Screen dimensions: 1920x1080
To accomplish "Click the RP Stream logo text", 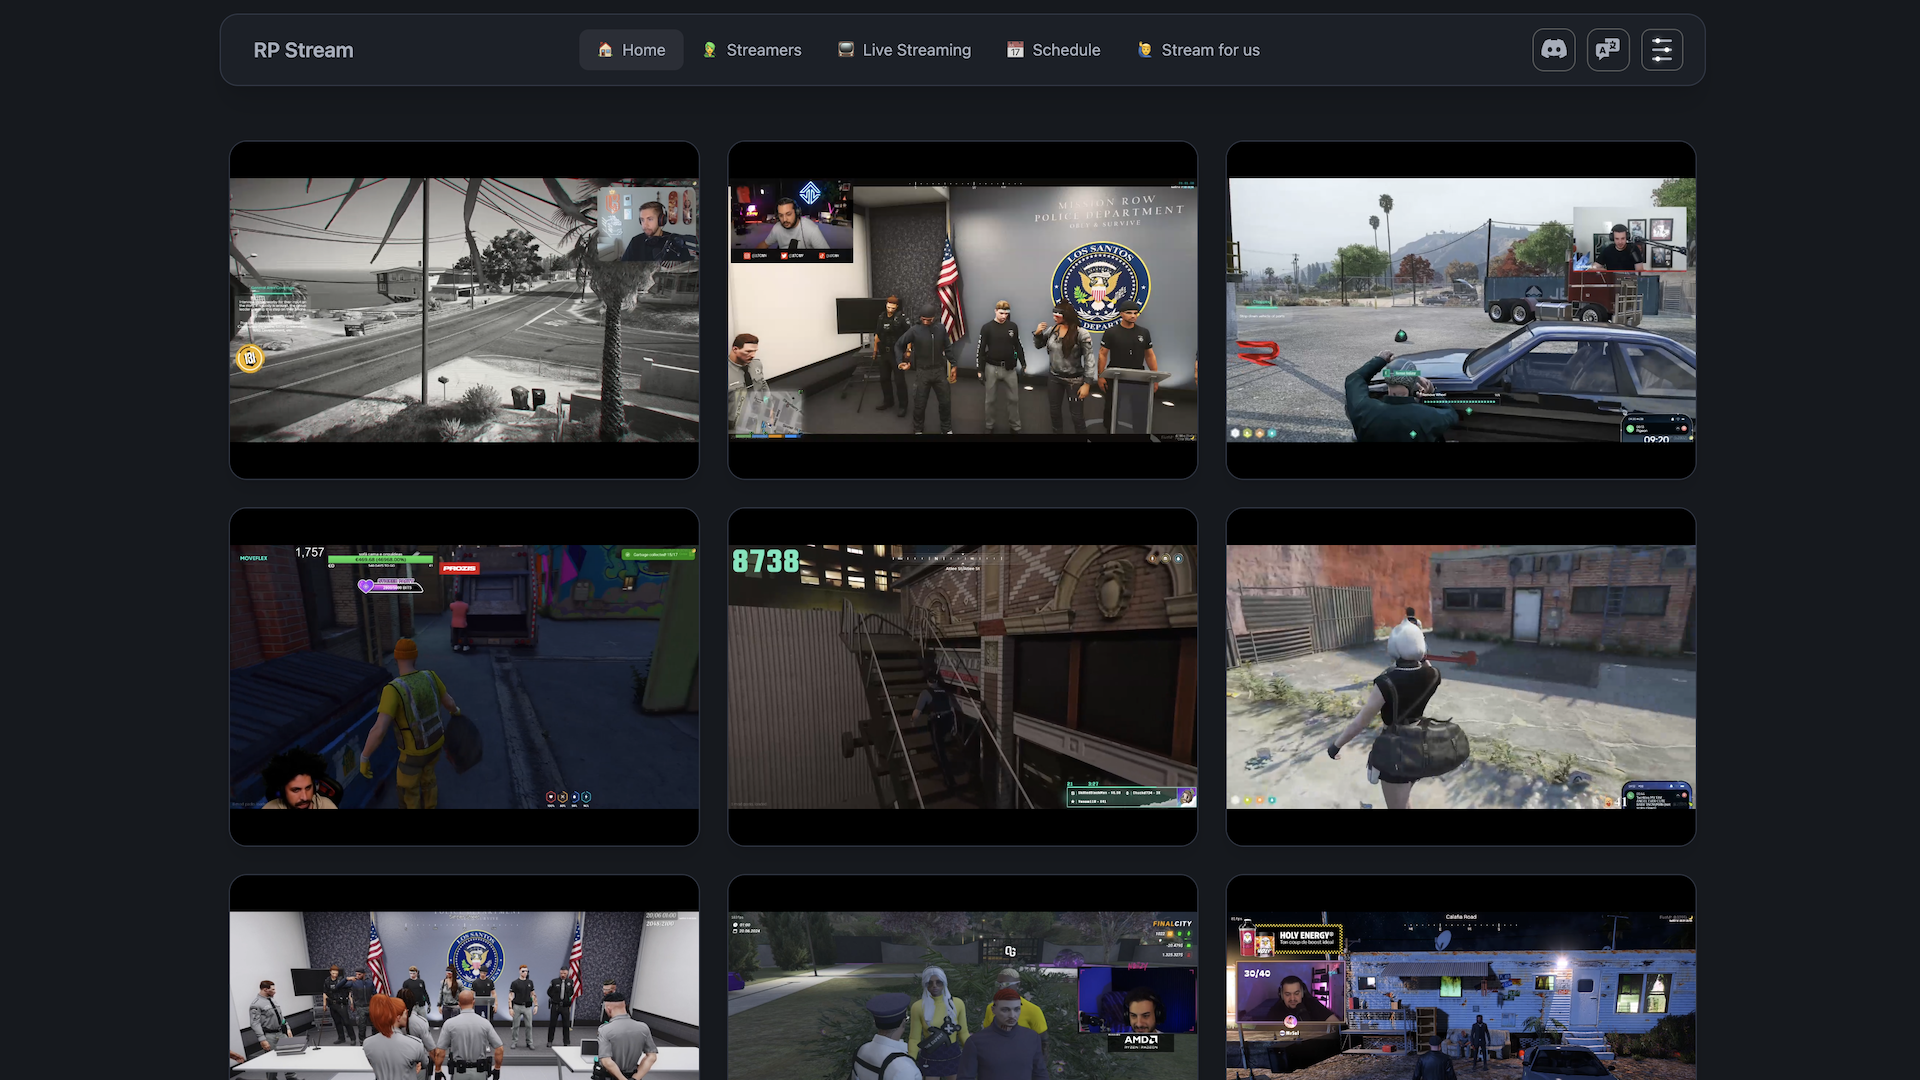I will point(303,50).
